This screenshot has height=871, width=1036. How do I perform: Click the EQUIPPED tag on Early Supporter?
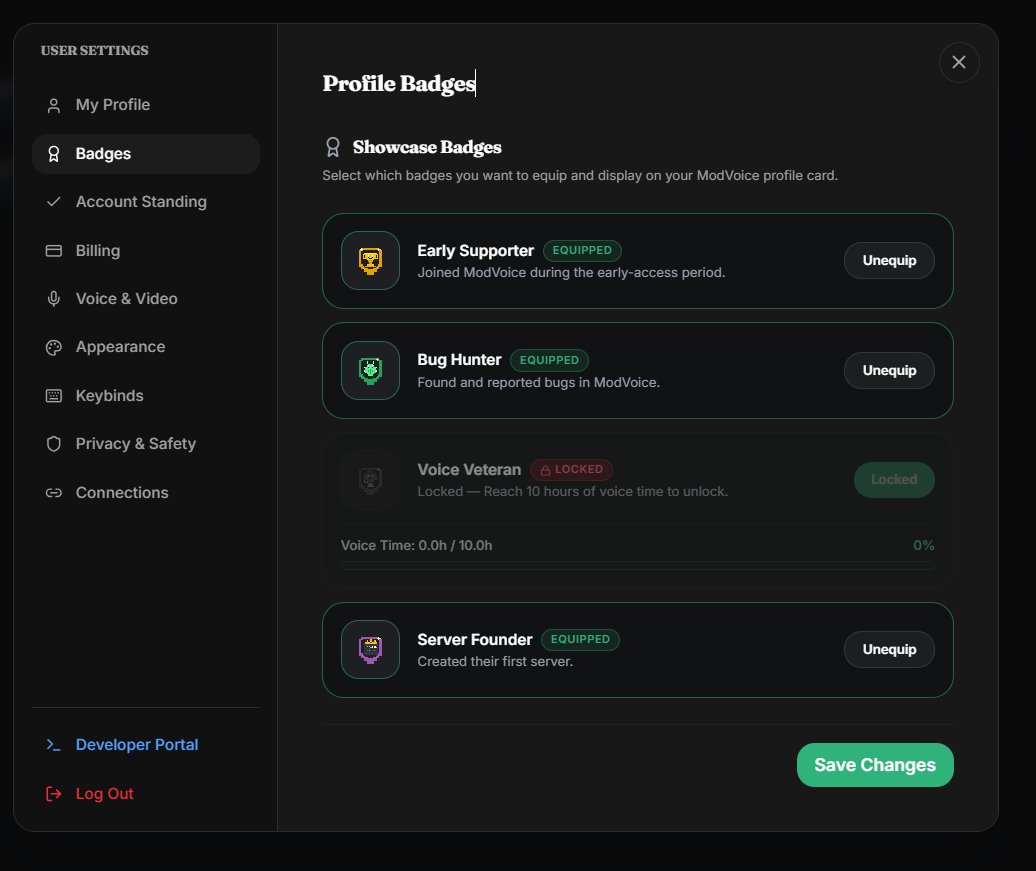(x=582, y=250)
